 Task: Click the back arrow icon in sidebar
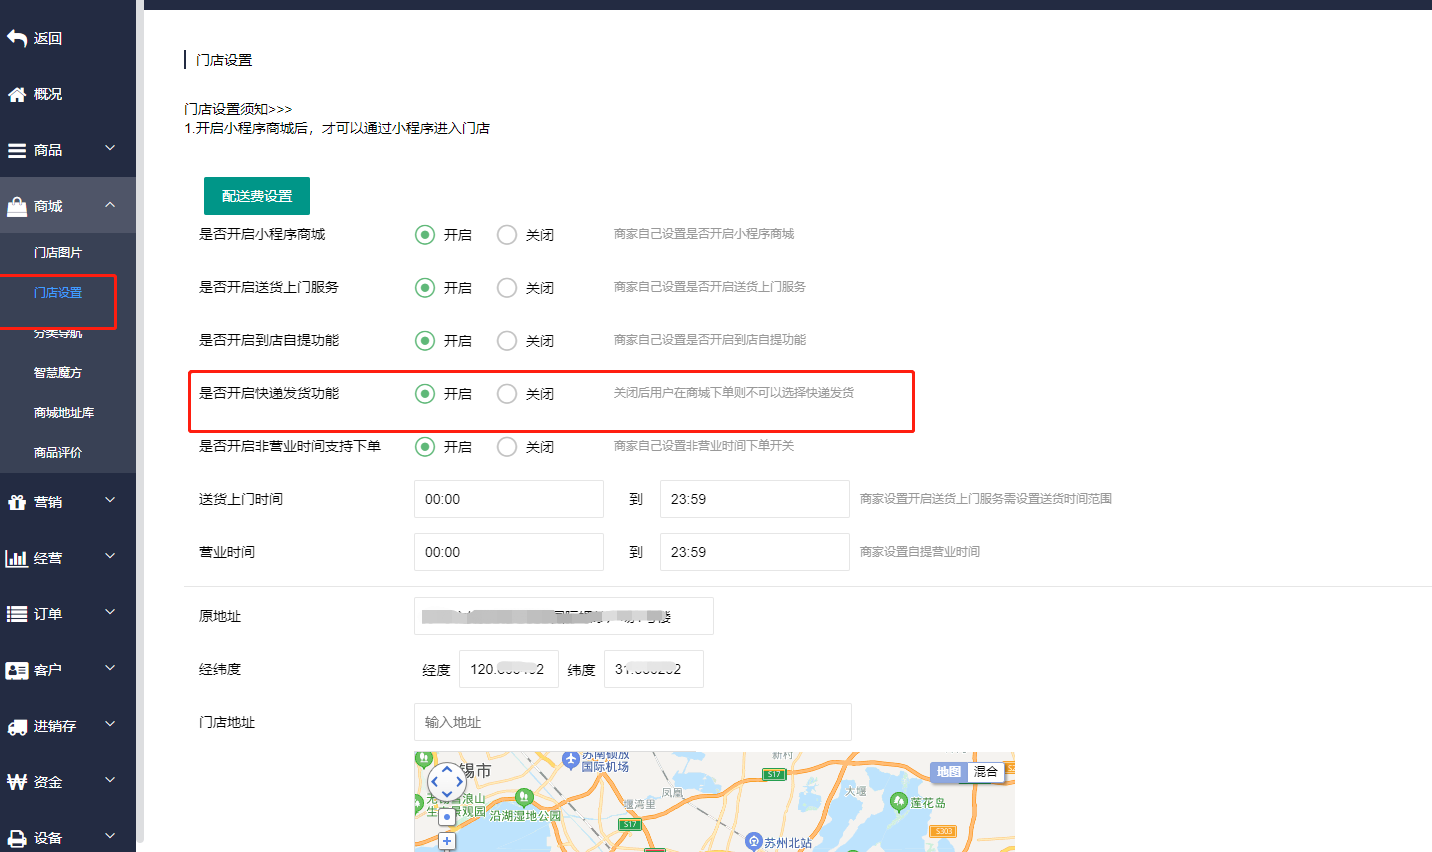point(17,38)
